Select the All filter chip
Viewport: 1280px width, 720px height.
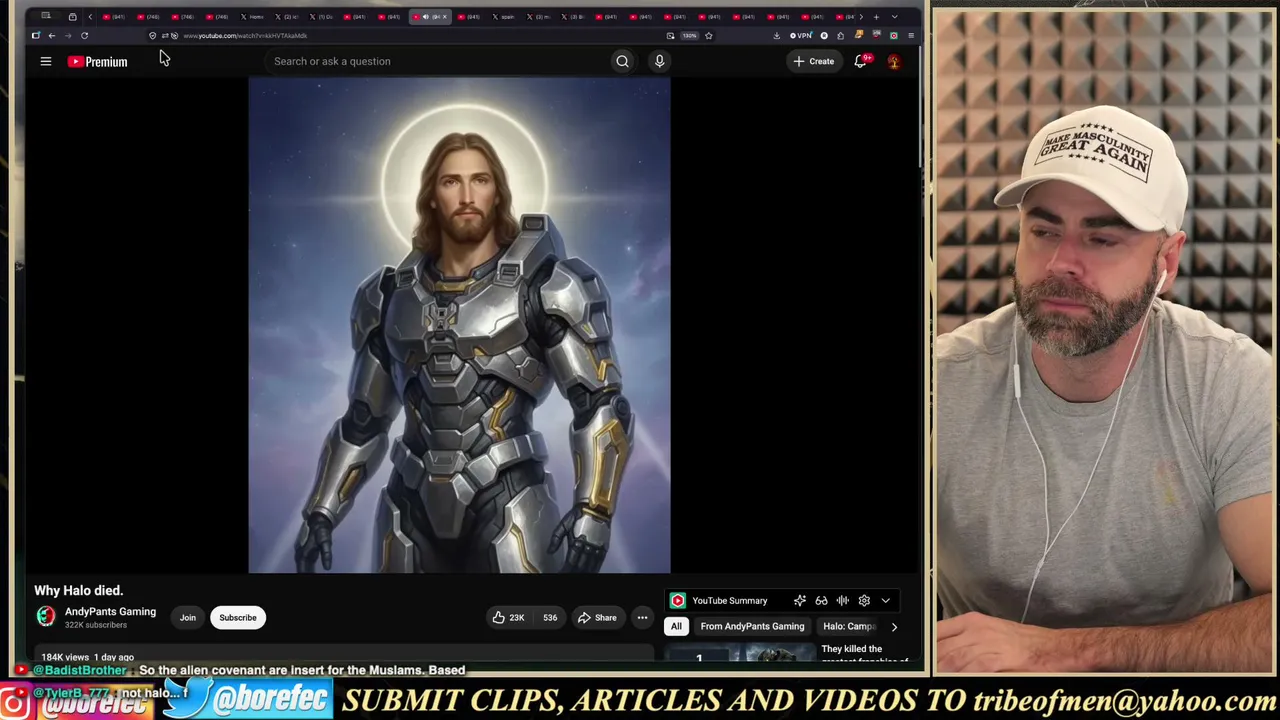[x=676, y=627]
